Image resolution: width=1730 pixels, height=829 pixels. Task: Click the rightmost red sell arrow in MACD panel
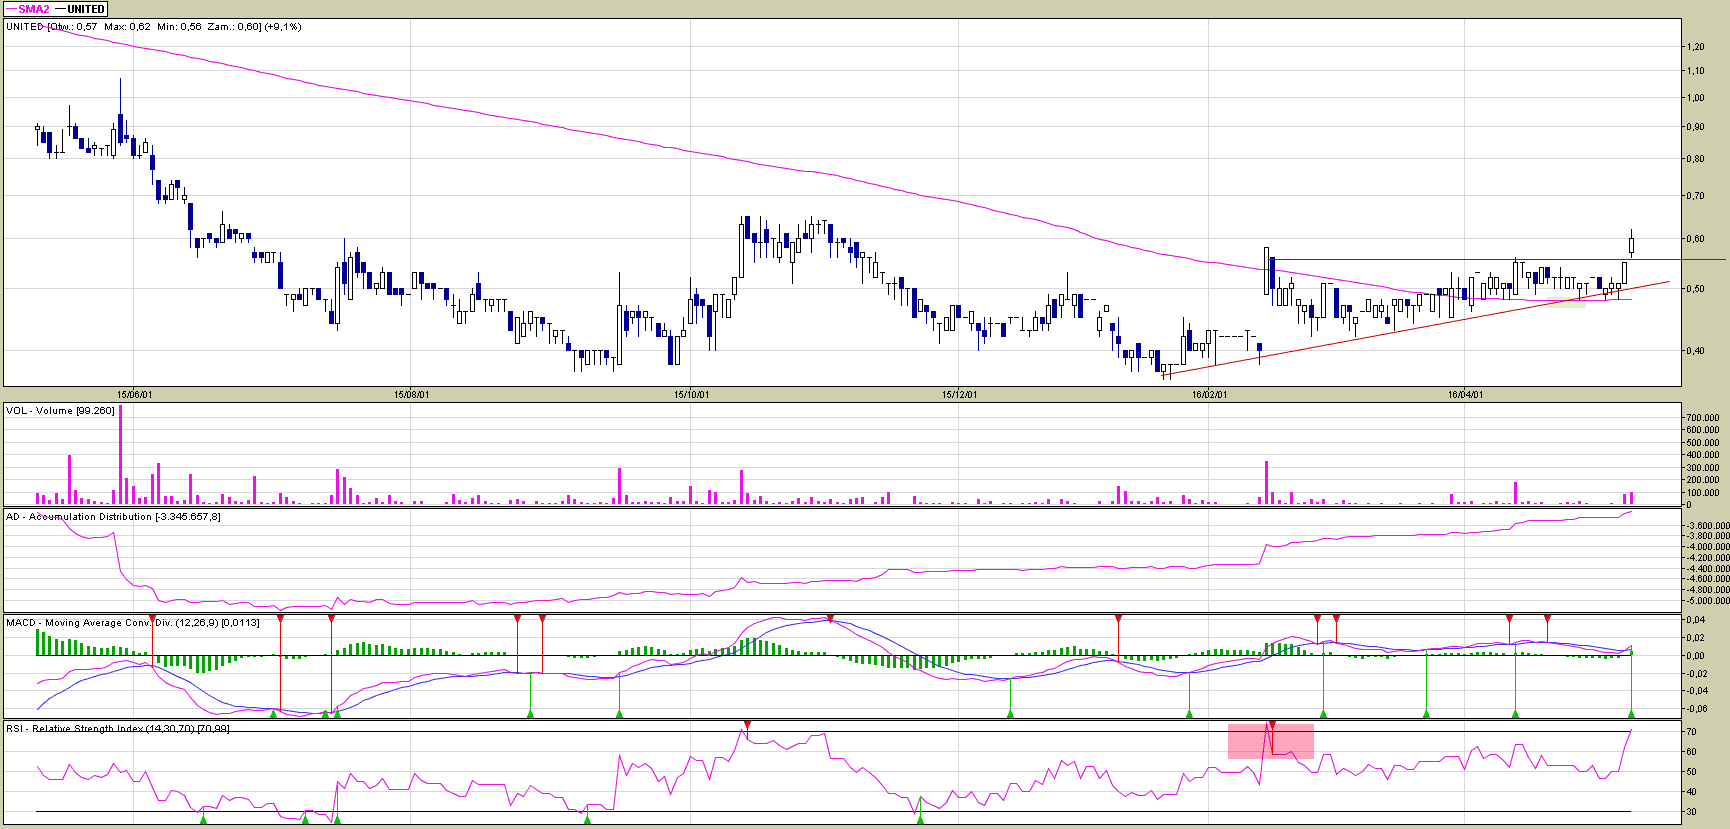click(x=1547, y=619)
